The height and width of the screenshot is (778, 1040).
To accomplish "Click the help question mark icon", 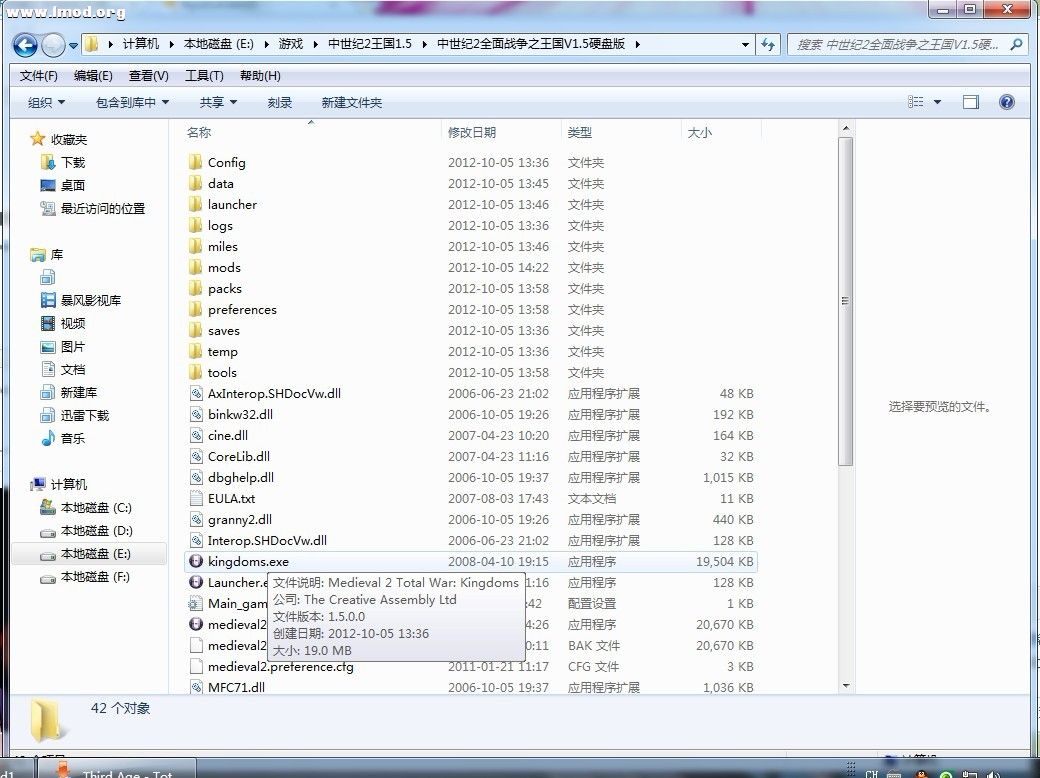I will [1007, 102].
